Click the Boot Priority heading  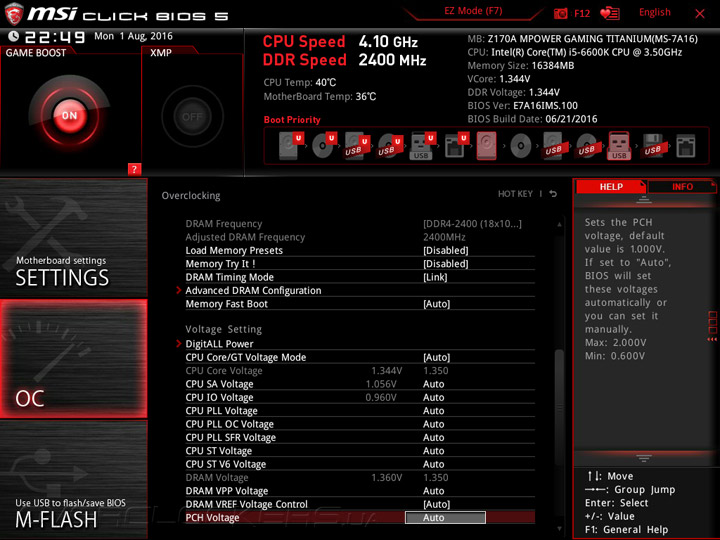[292, 120]
